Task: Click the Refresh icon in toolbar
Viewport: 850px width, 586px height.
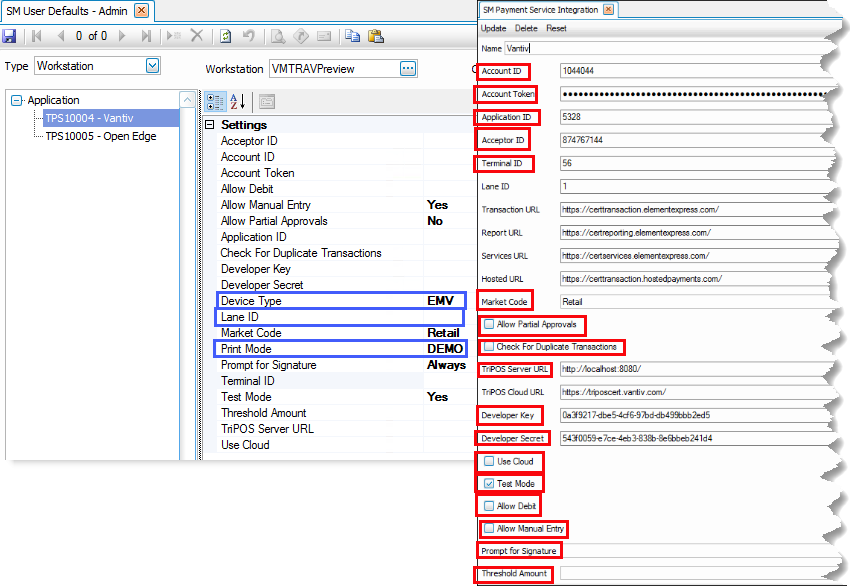Action: 226,36
